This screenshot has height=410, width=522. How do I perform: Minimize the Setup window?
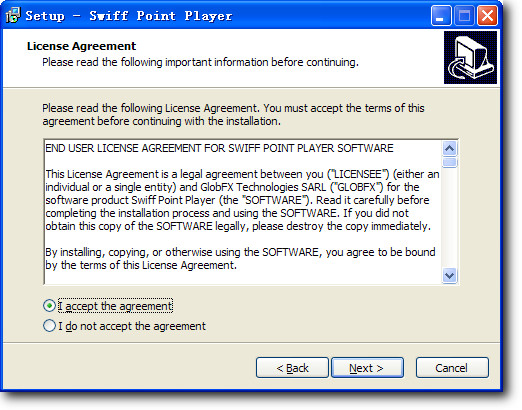440,15
